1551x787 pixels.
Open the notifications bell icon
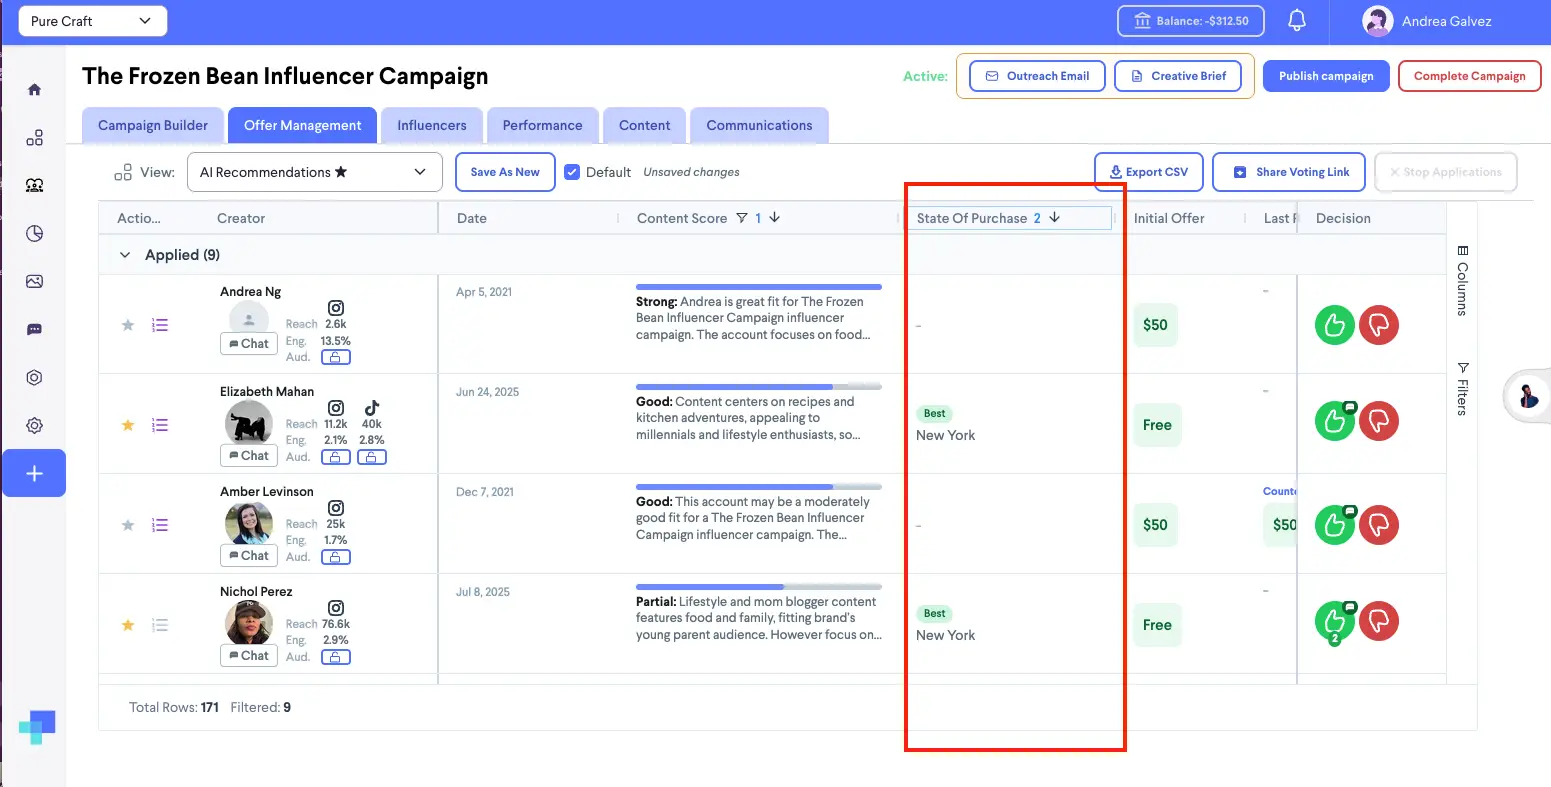coord(1297,20)
